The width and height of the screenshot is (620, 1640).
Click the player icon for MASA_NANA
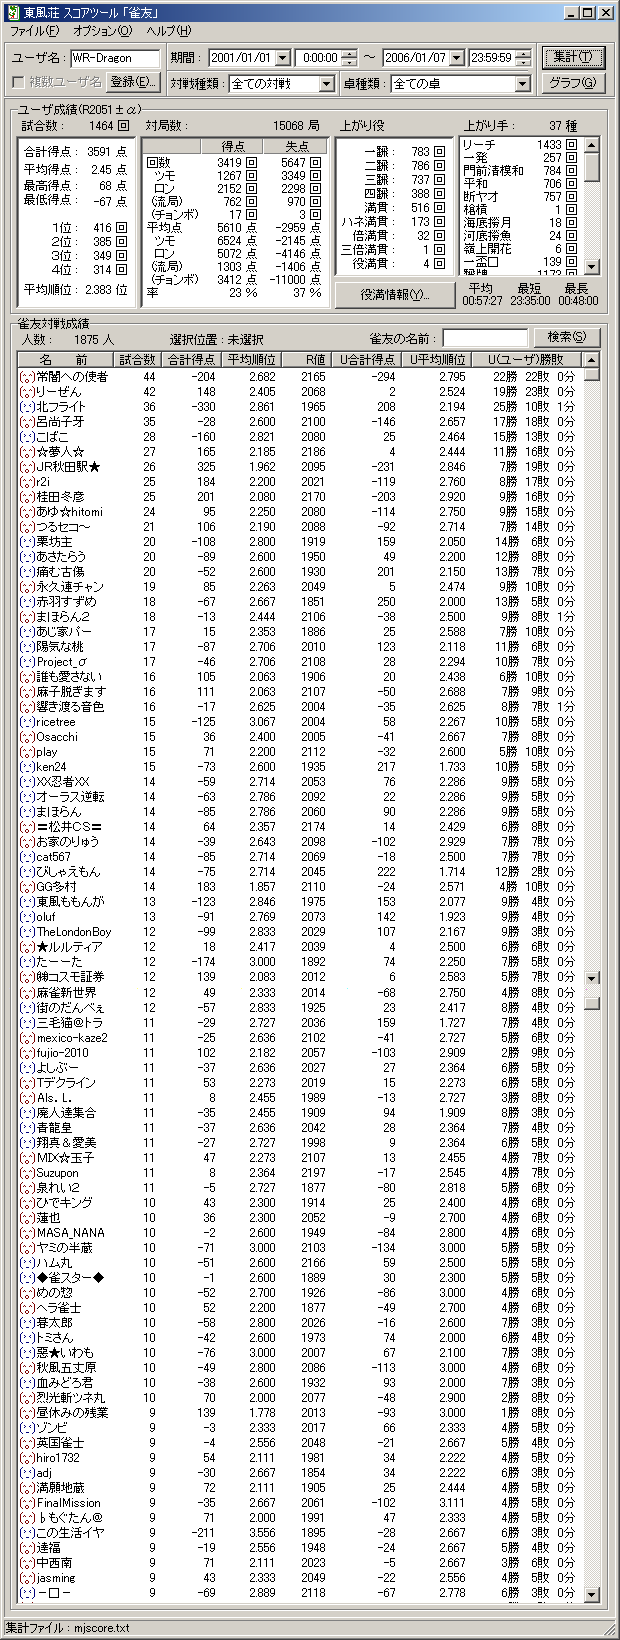click(26, 1233)
